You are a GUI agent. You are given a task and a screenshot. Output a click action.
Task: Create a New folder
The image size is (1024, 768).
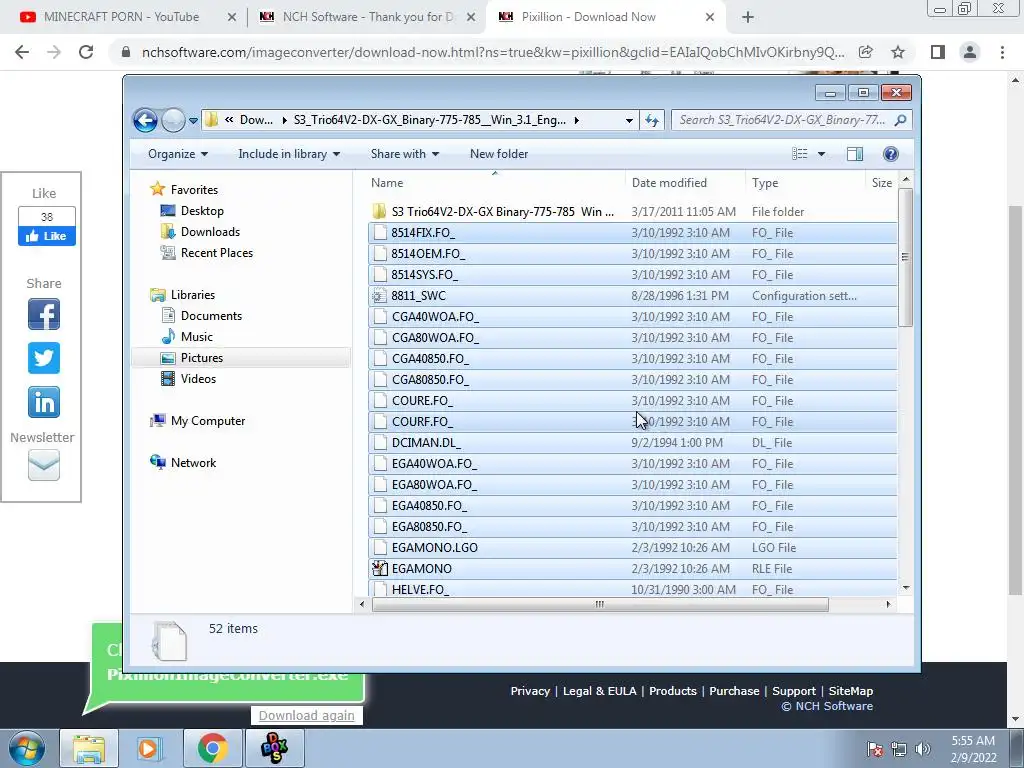coord(499,153)
